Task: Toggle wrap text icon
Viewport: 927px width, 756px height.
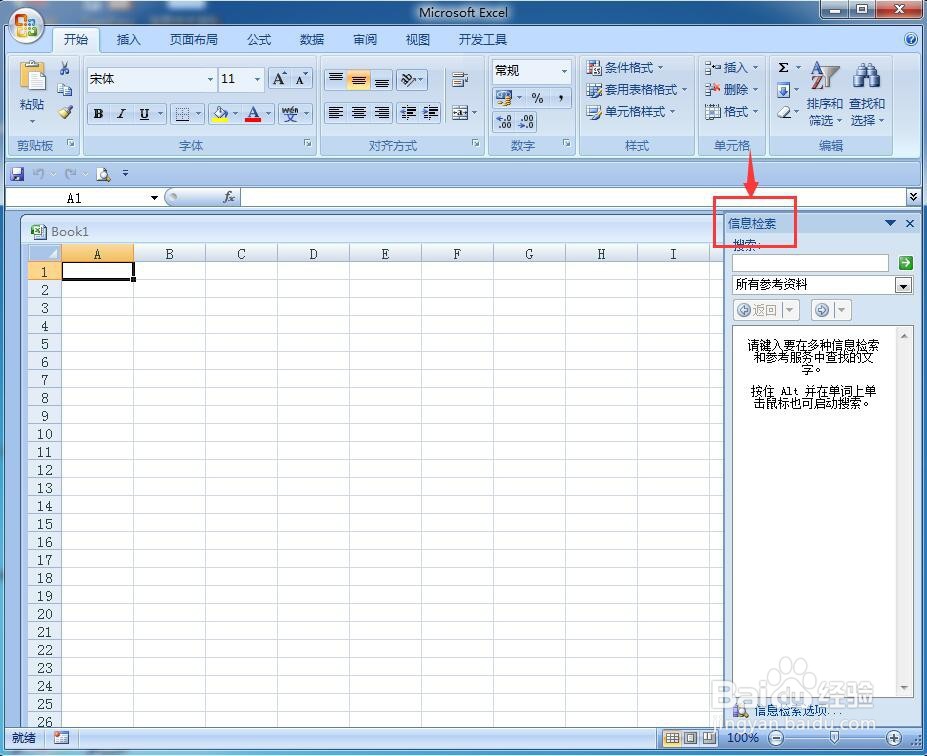Action: click(460, 79)
